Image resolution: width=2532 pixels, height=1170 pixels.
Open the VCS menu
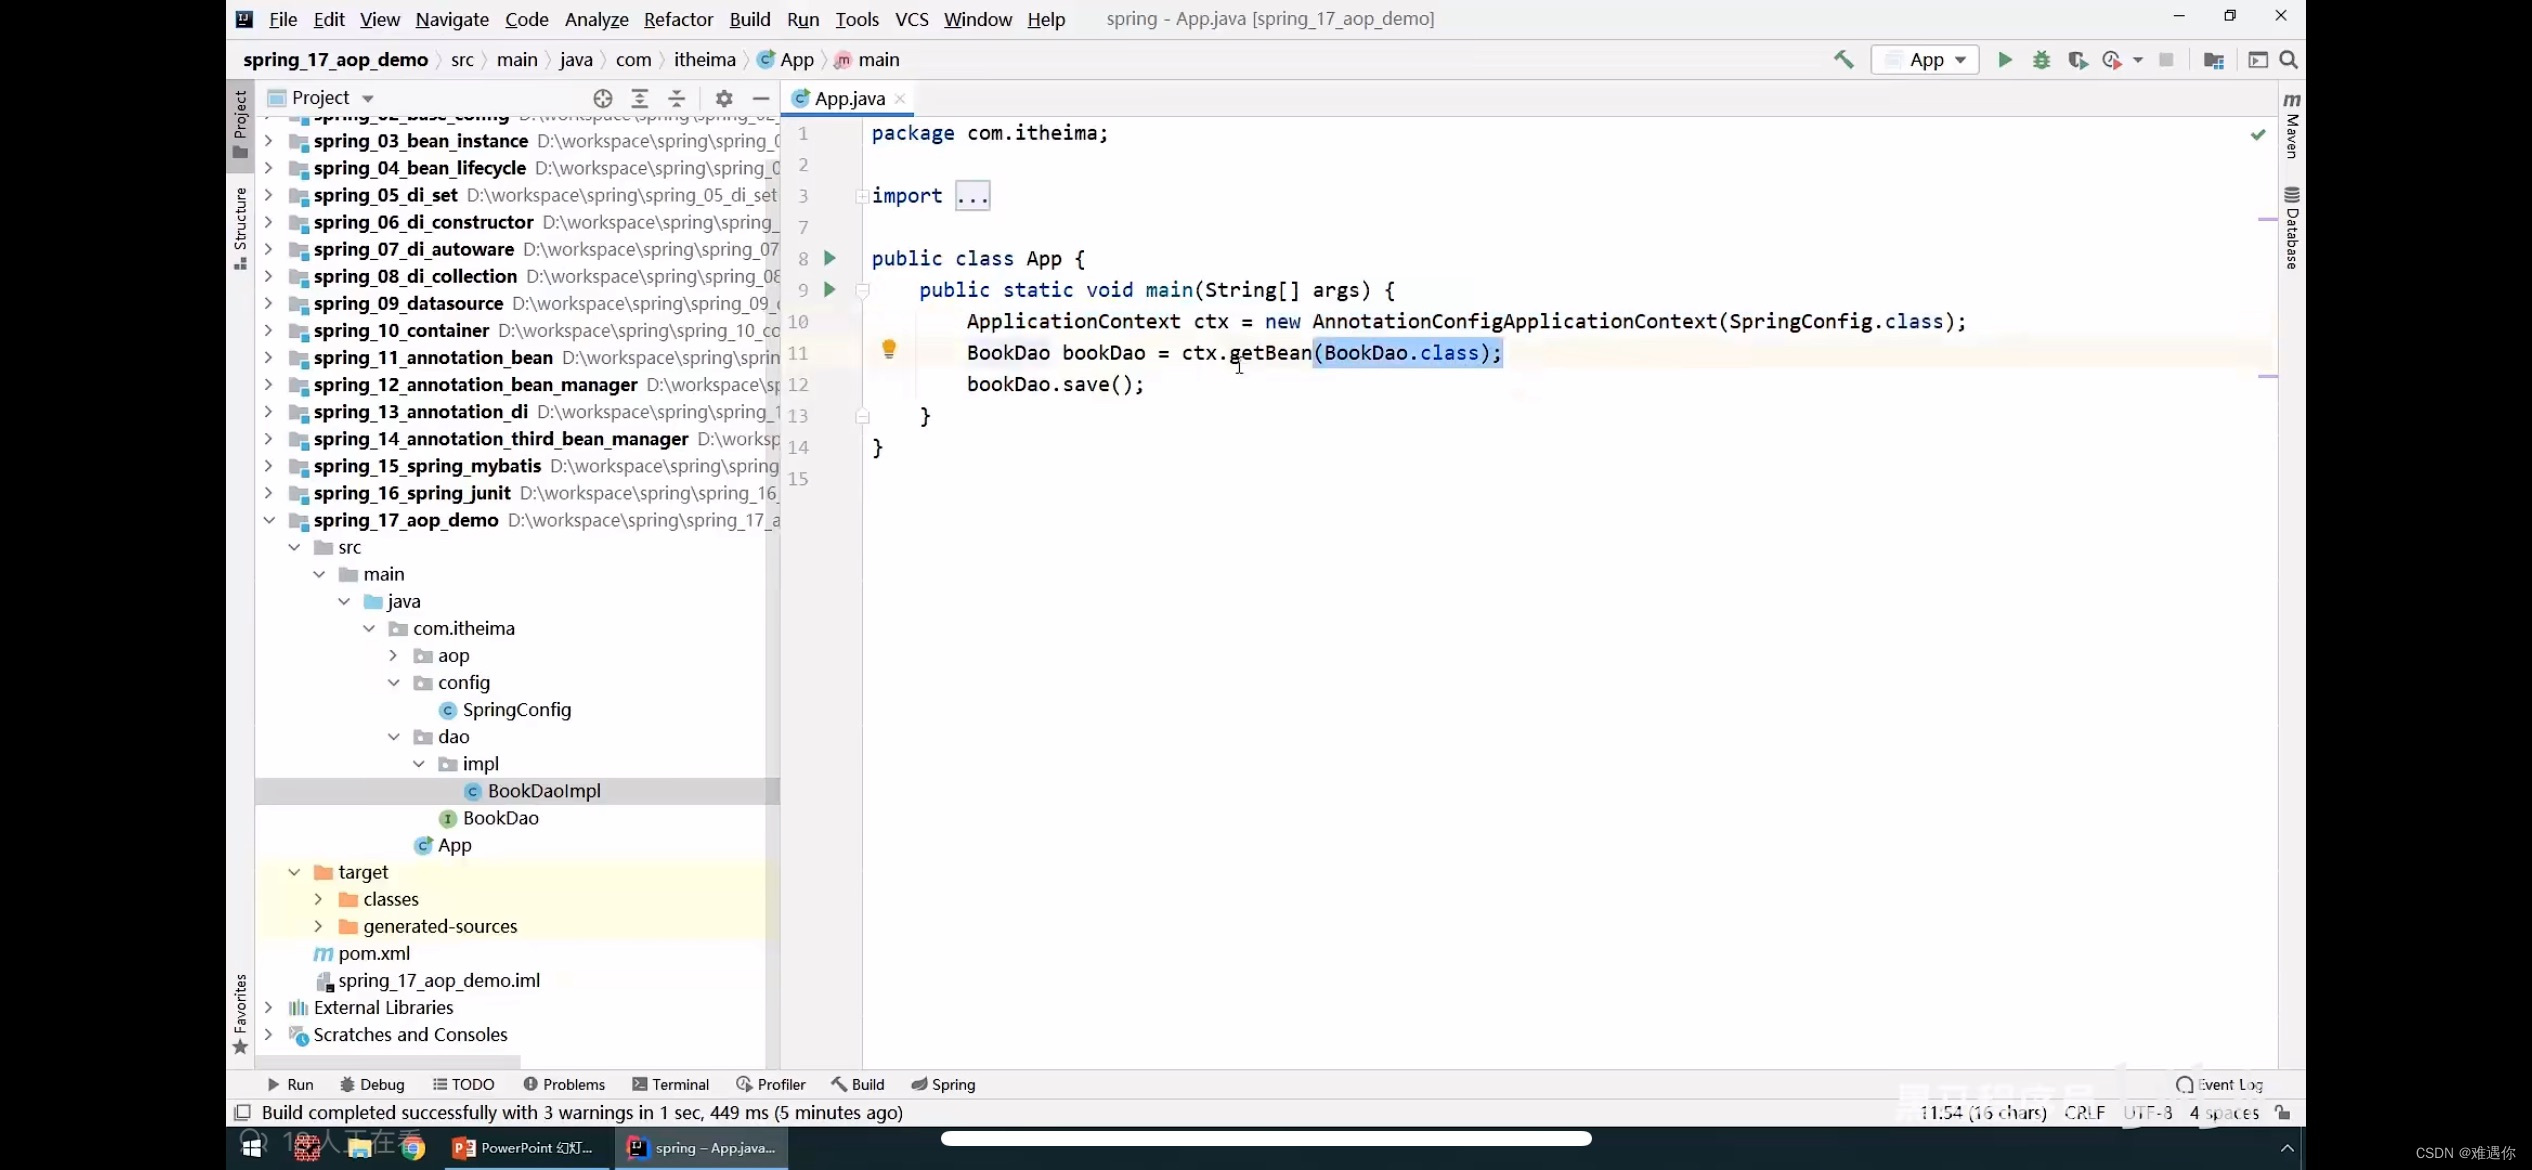pyautogui.click(x=911, y=19)
